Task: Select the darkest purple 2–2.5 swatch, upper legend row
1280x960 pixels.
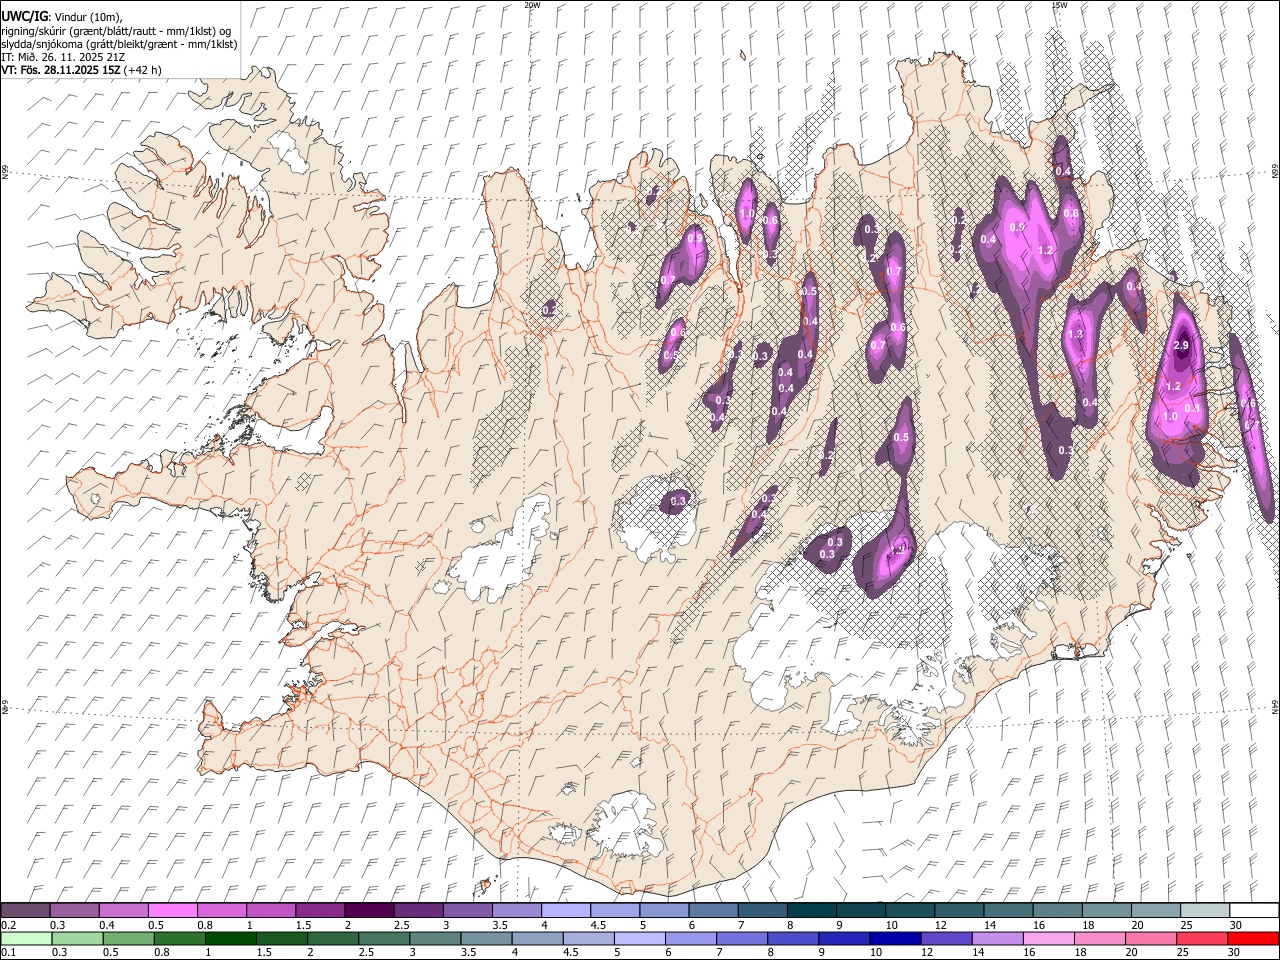Action: coord(369,910)
